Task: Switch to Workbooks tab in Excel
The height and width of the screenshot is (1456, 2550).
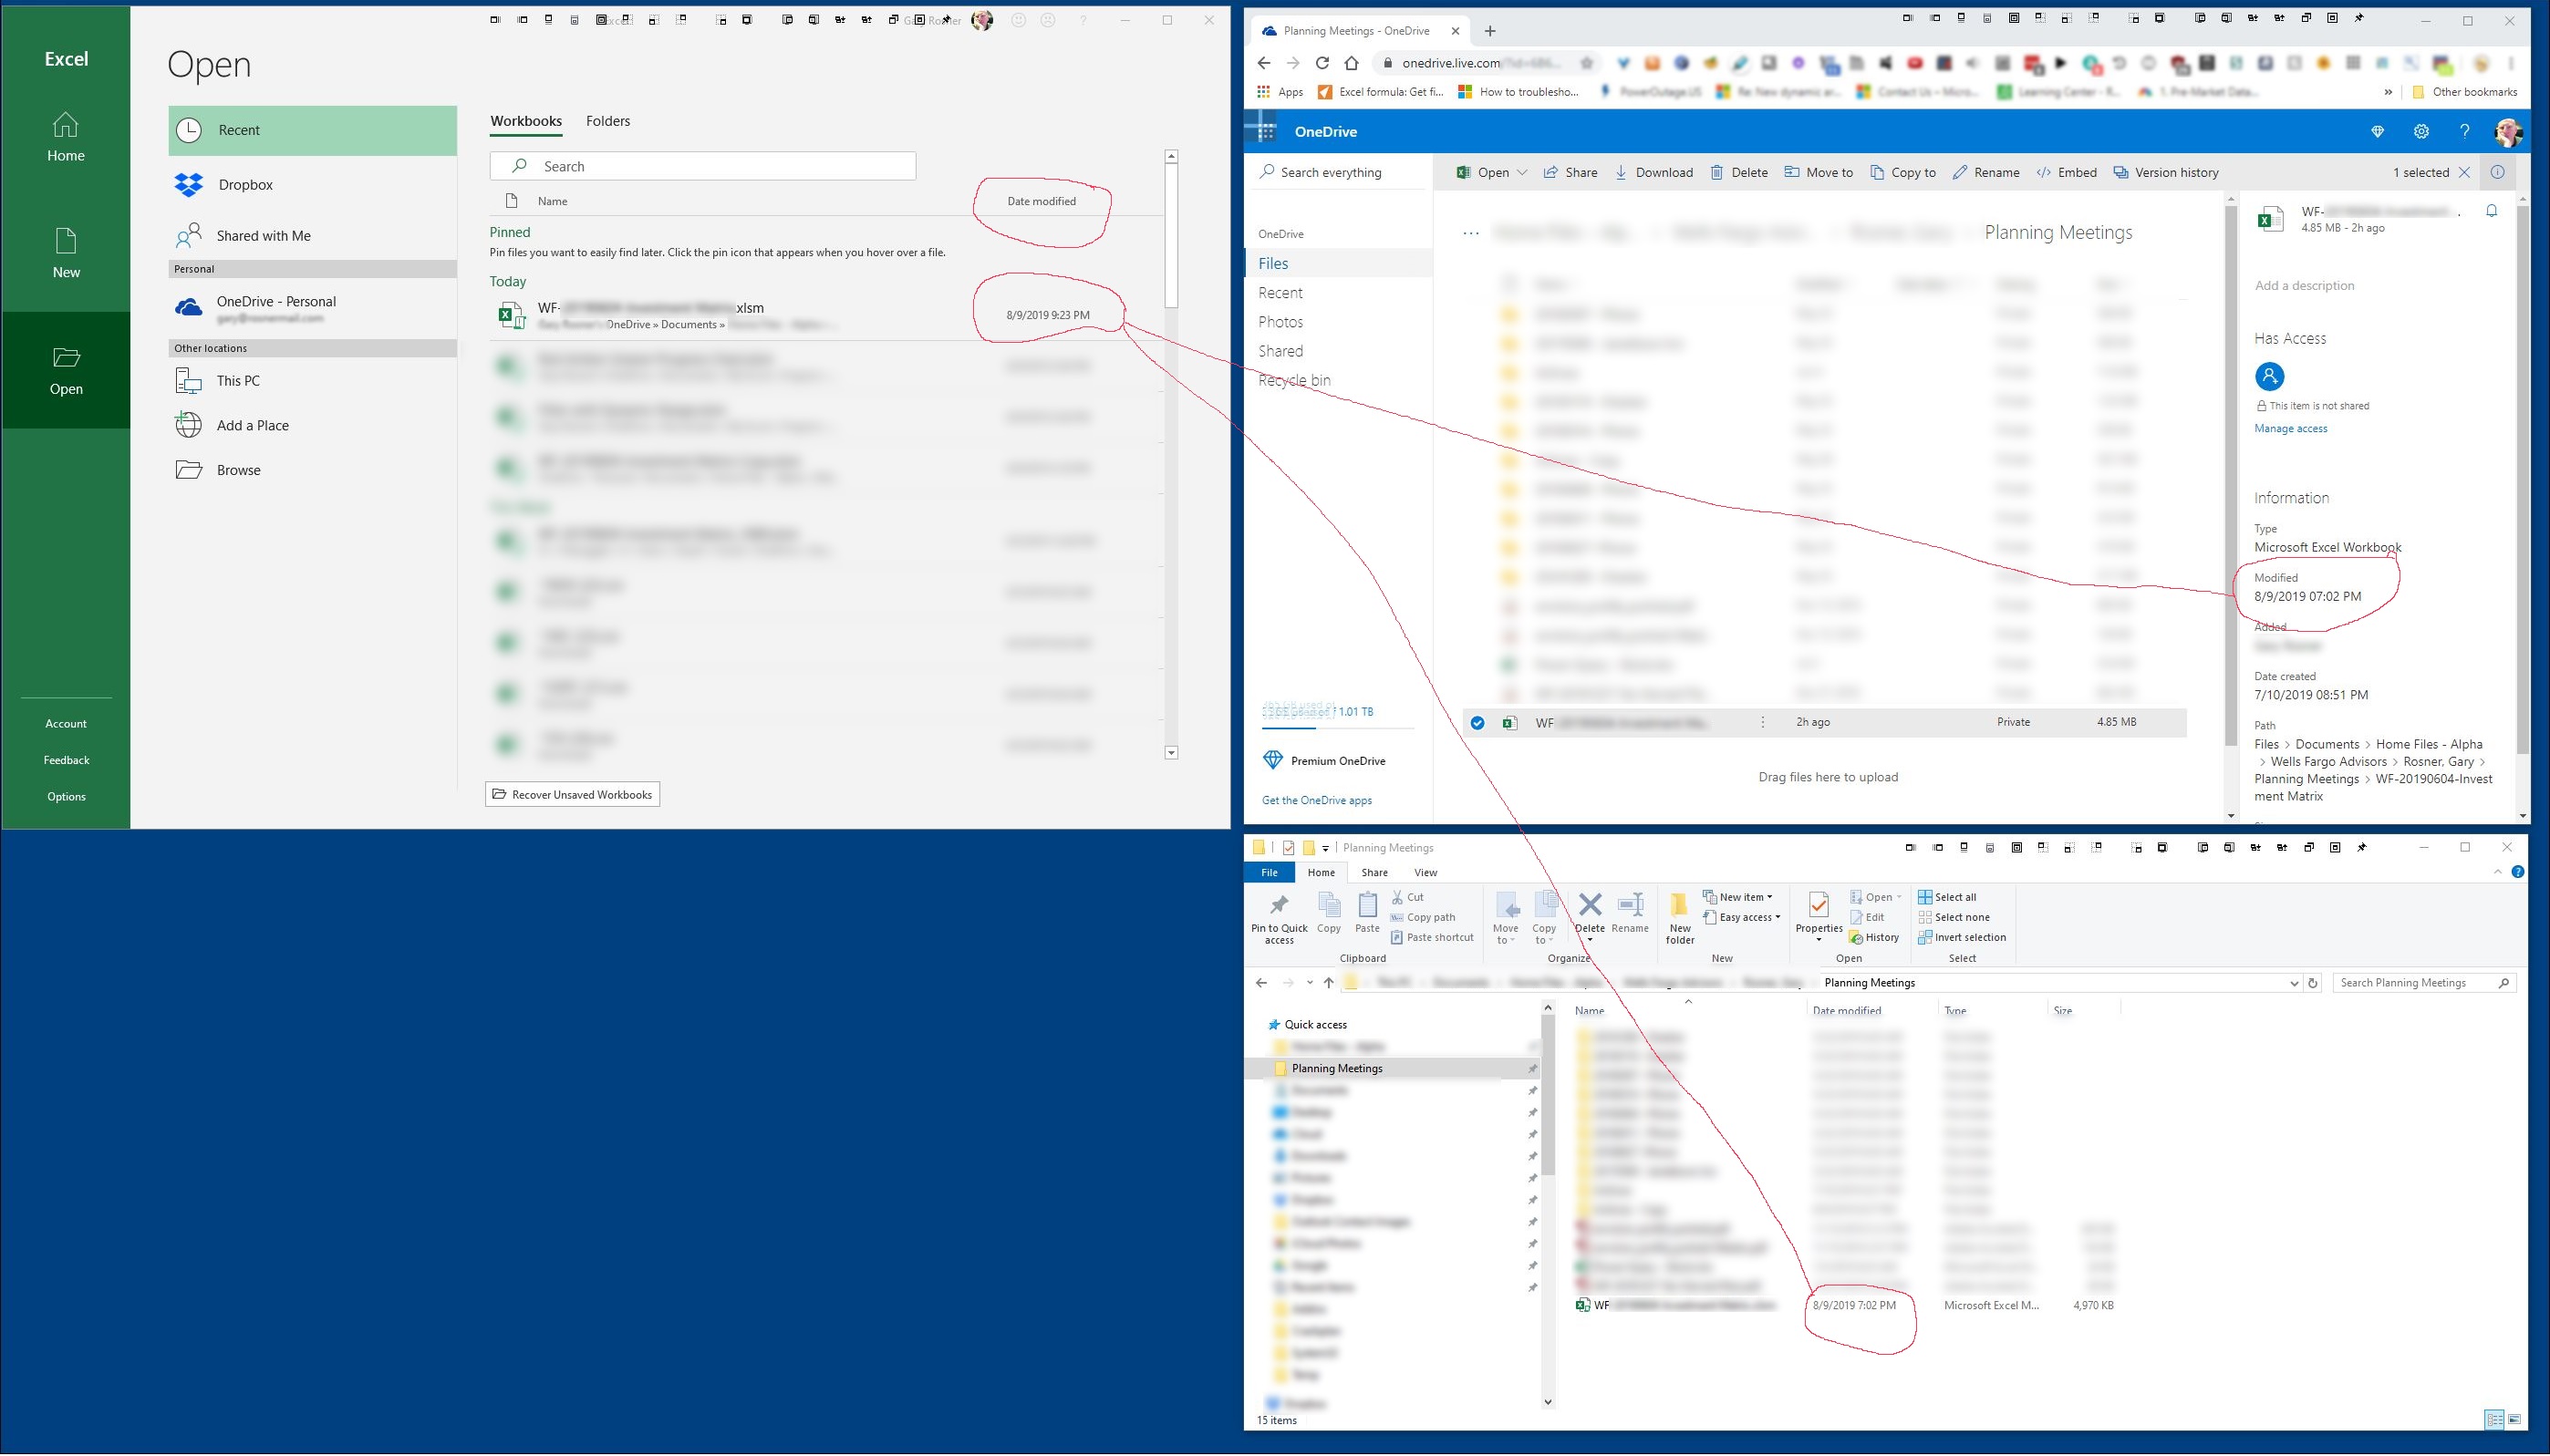Action: click(x=526, y=121)
